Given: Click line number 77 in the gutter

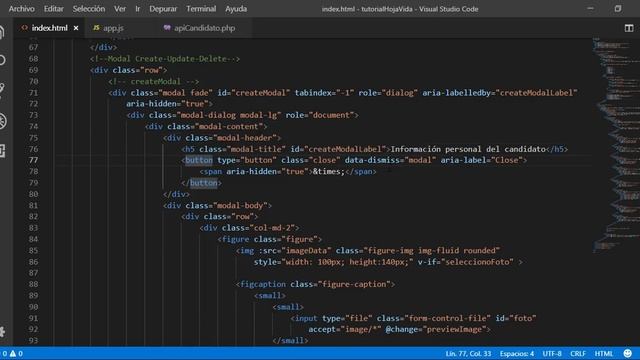Looking at the screenshot, I should click(x=33, y=160).
